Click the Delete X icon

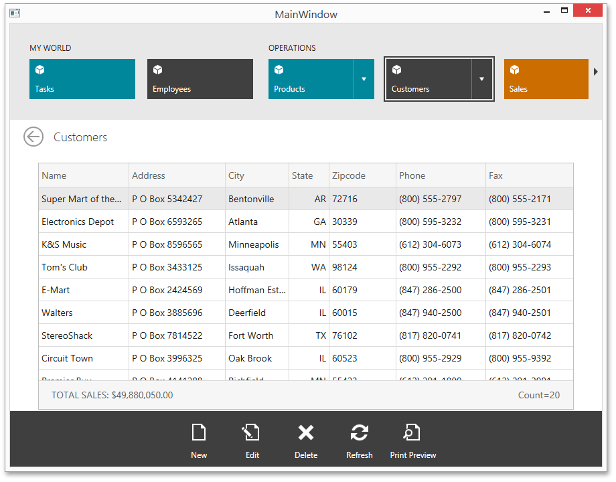tap(306, 433)
